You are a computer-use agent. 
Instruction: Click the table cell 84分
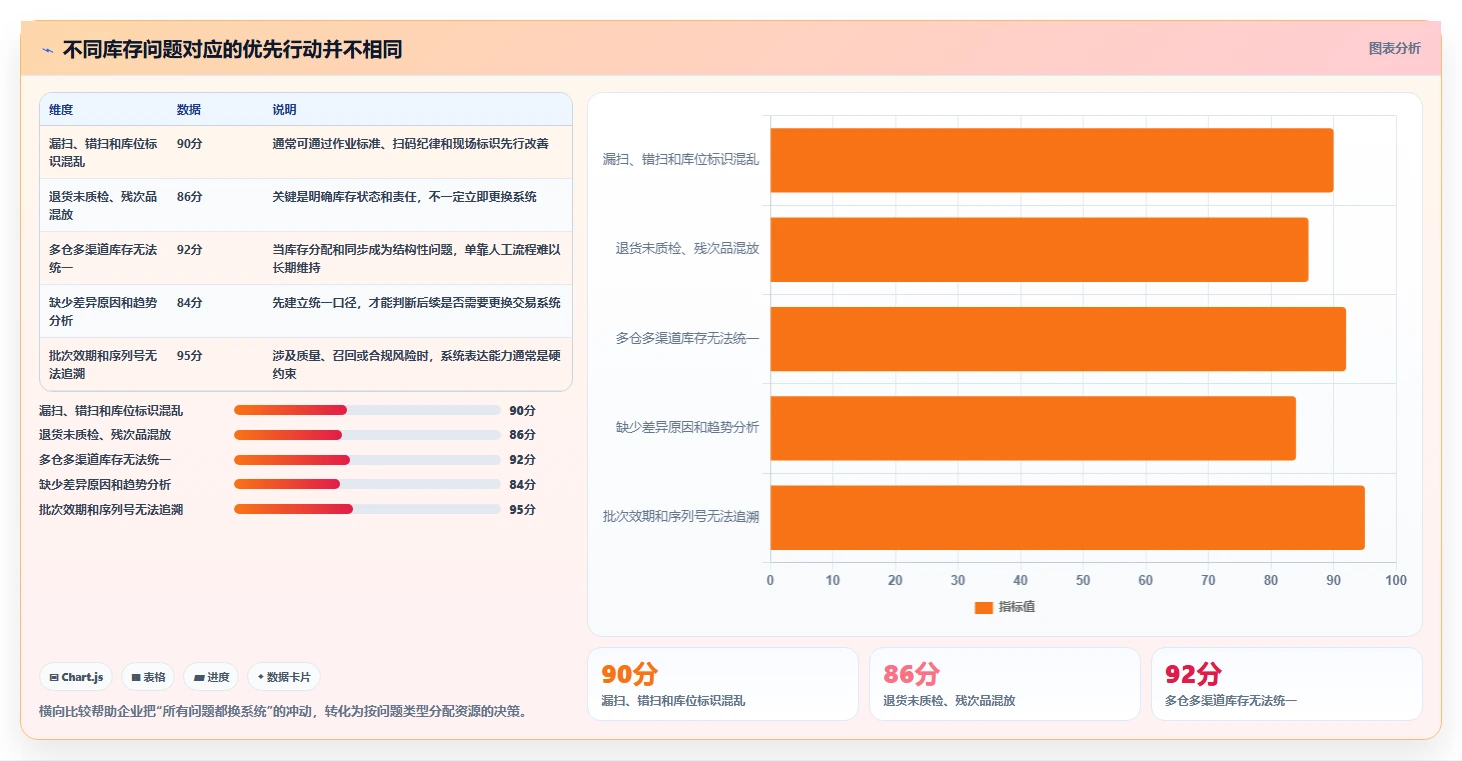(x=189, y=303)
